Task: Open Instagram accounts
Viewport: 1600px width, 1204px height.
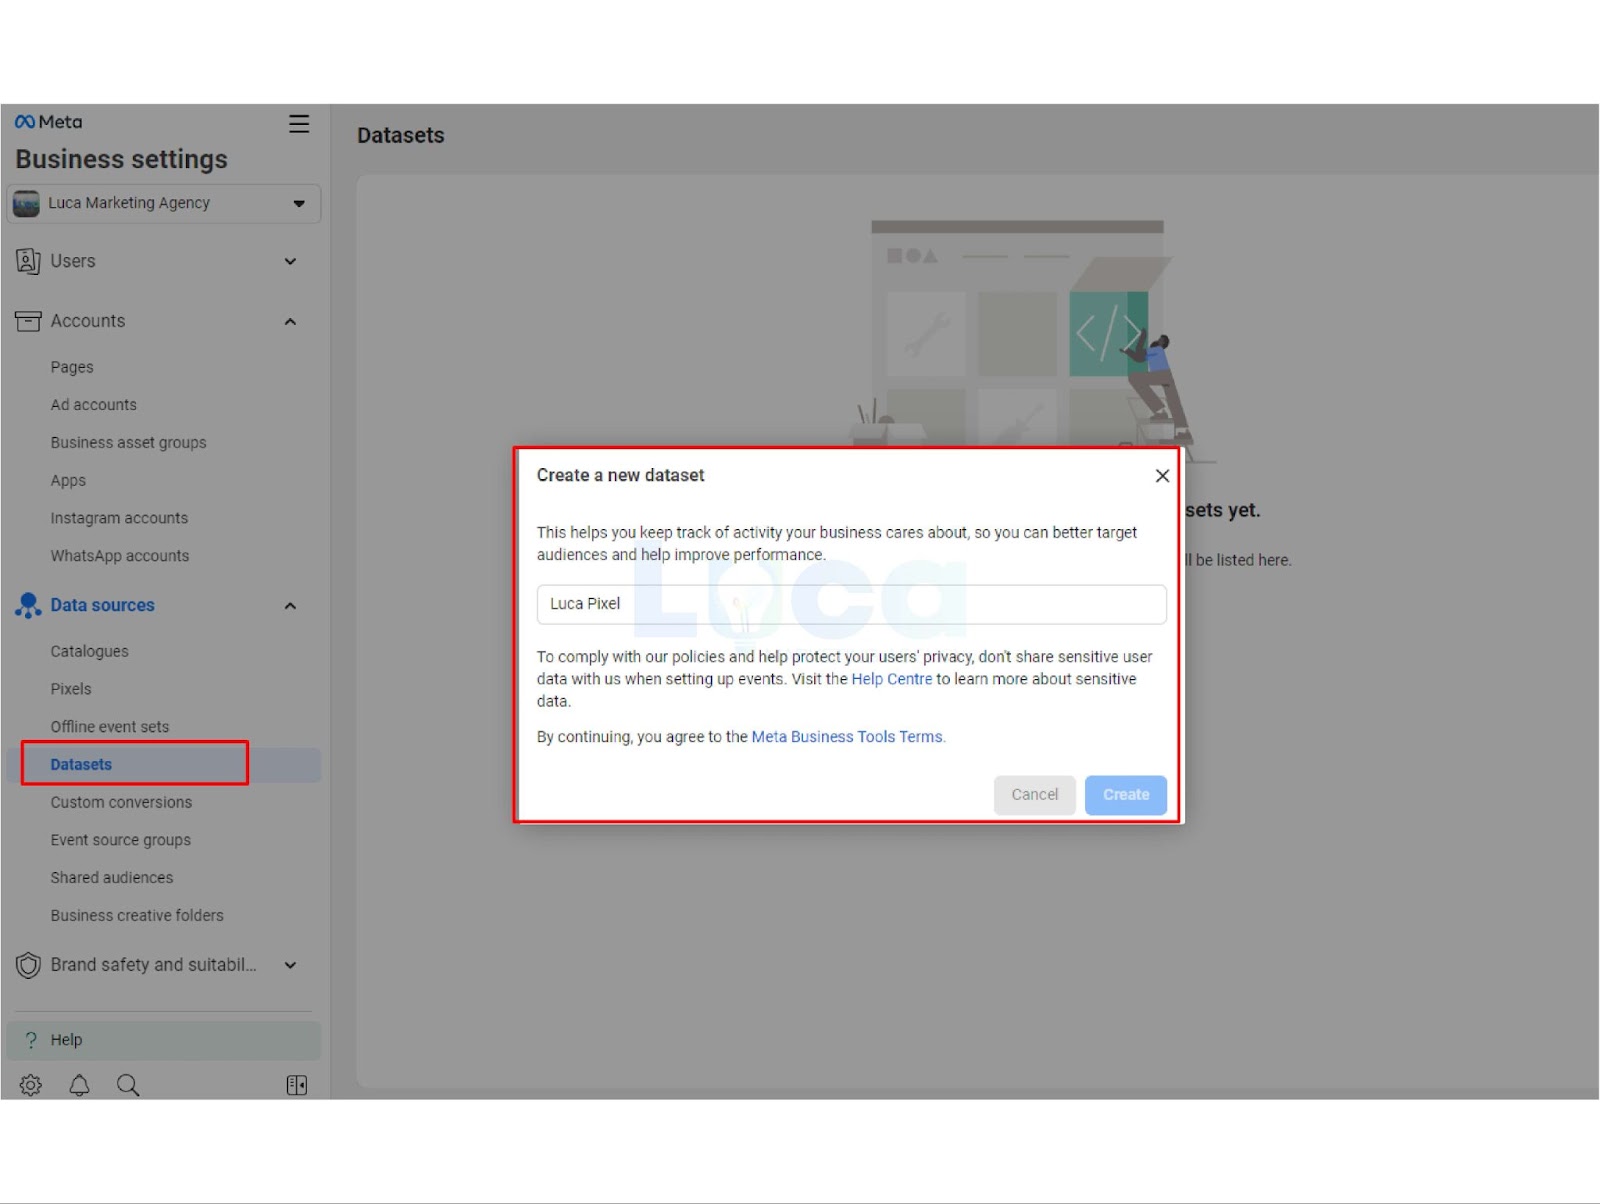Action: 119,518
